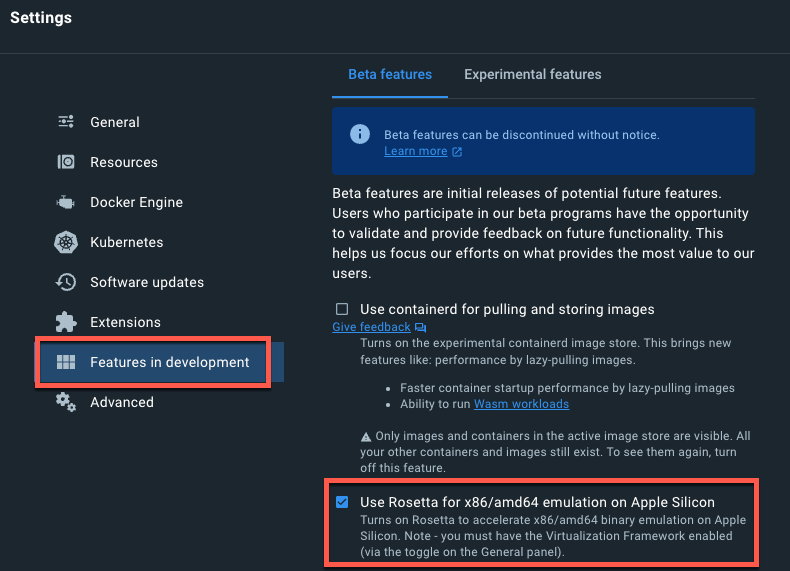Click the Features in development grid icon
790x571 pixels.
[66, 362]
